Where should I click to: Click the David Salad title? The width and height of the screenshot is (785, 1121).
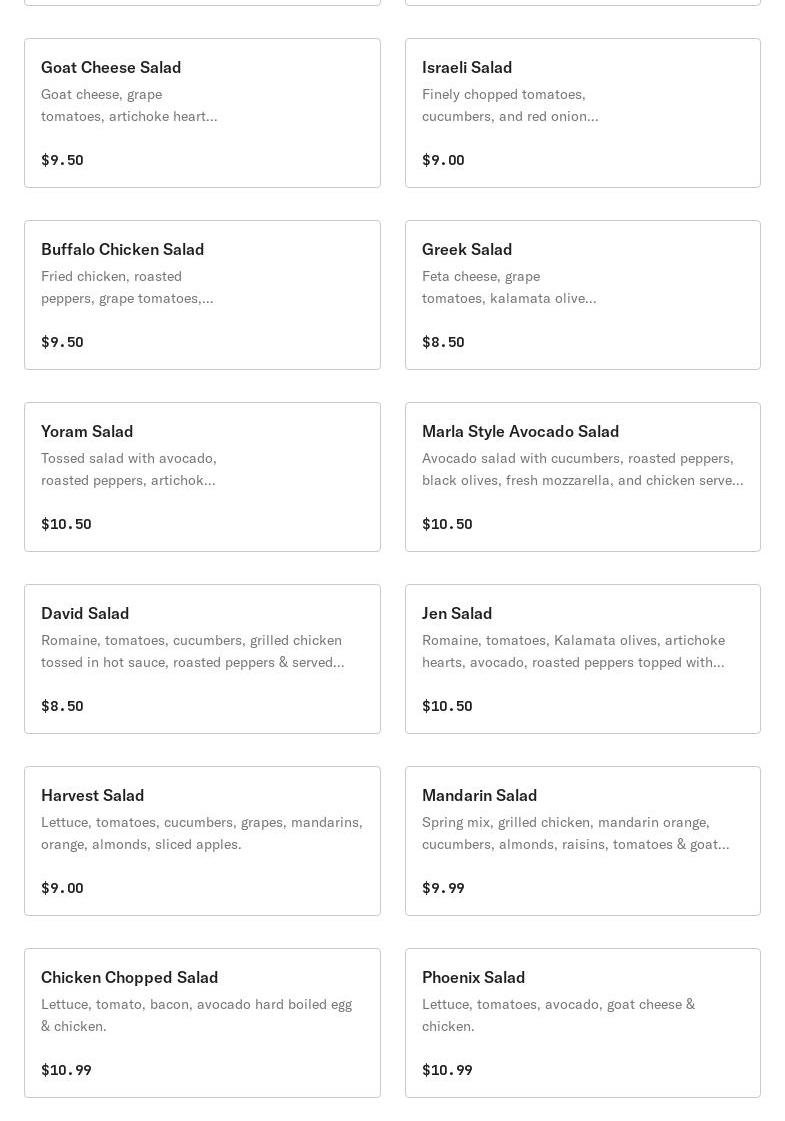pyautogui.click(x=85, y=613)
